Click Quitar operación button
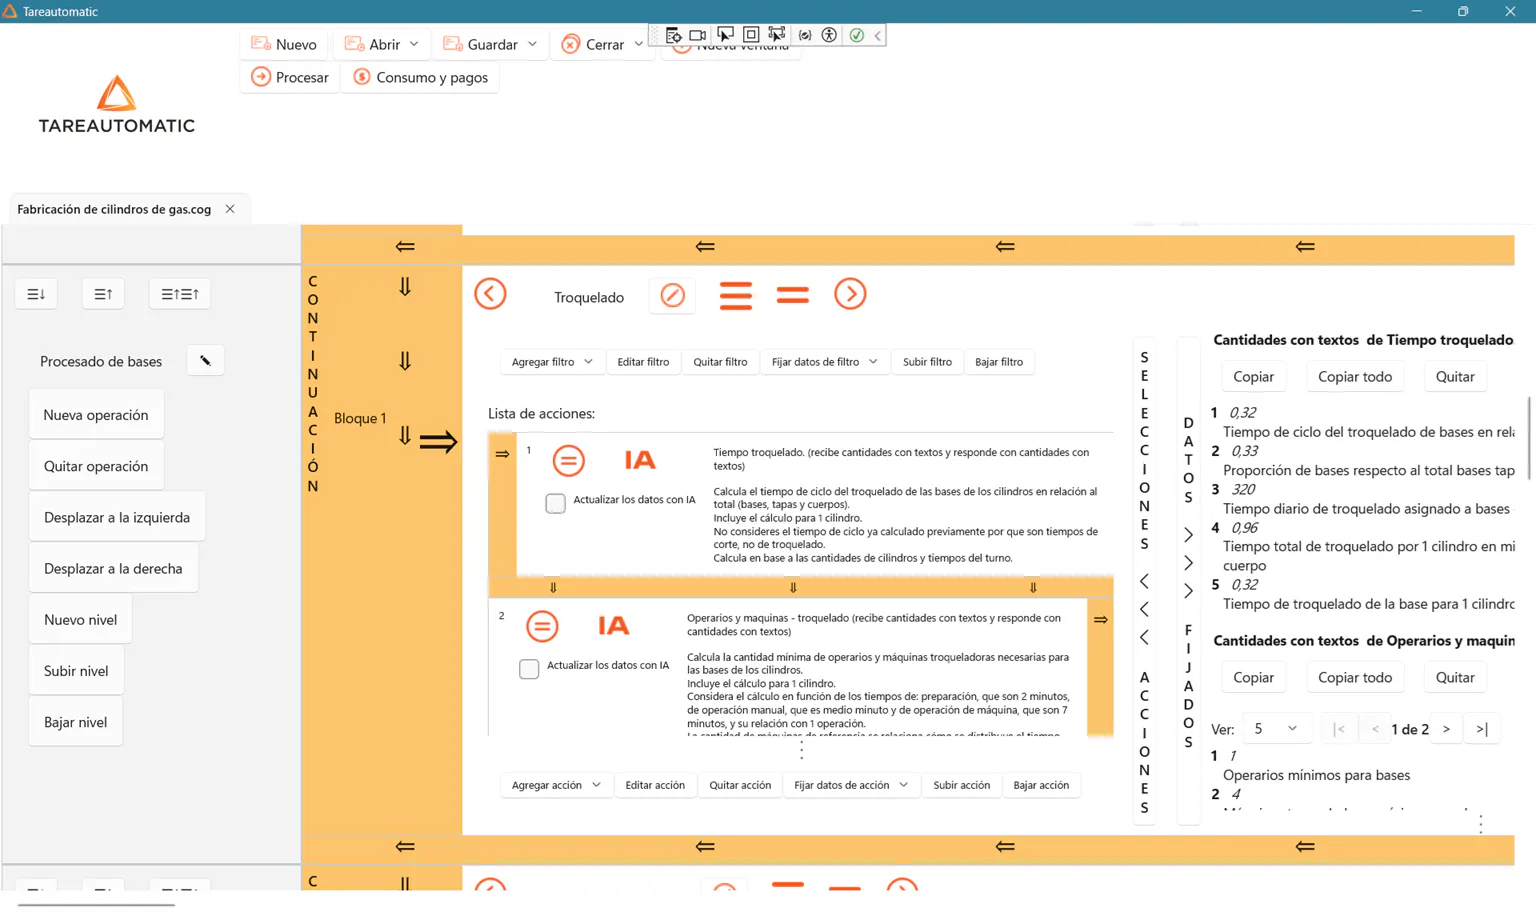This screenshot has height=912, width=1536. coord(96,466)
